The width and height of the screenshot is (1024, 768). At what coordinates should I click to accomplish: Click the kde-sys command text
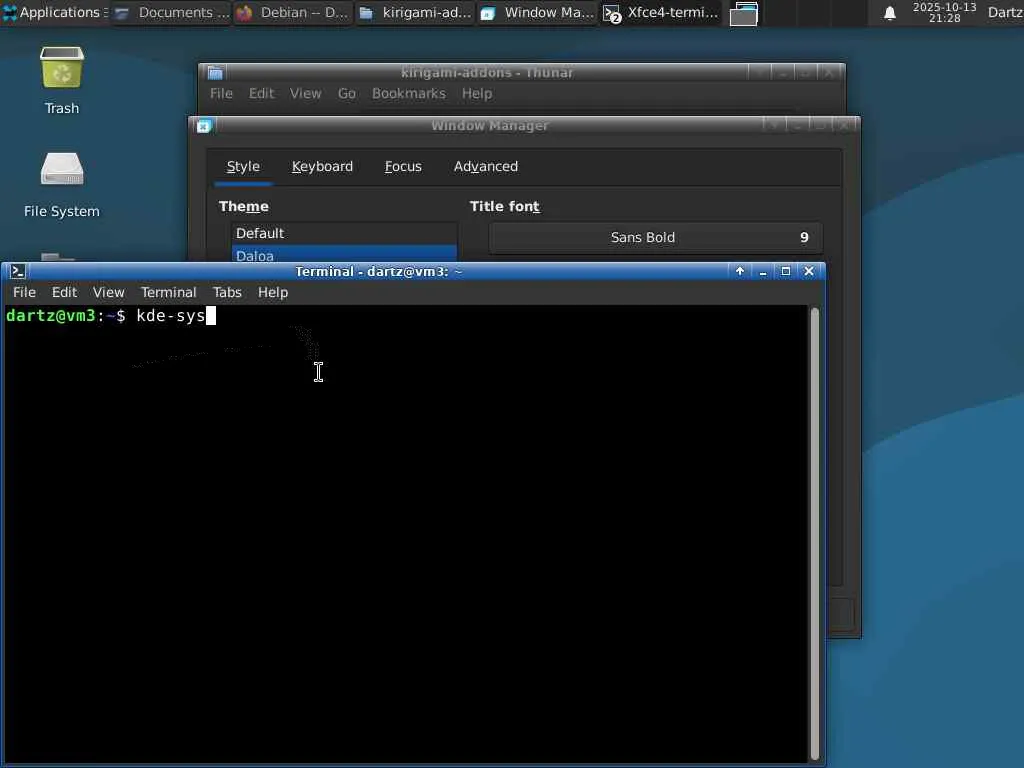click(x=170, y=316)
